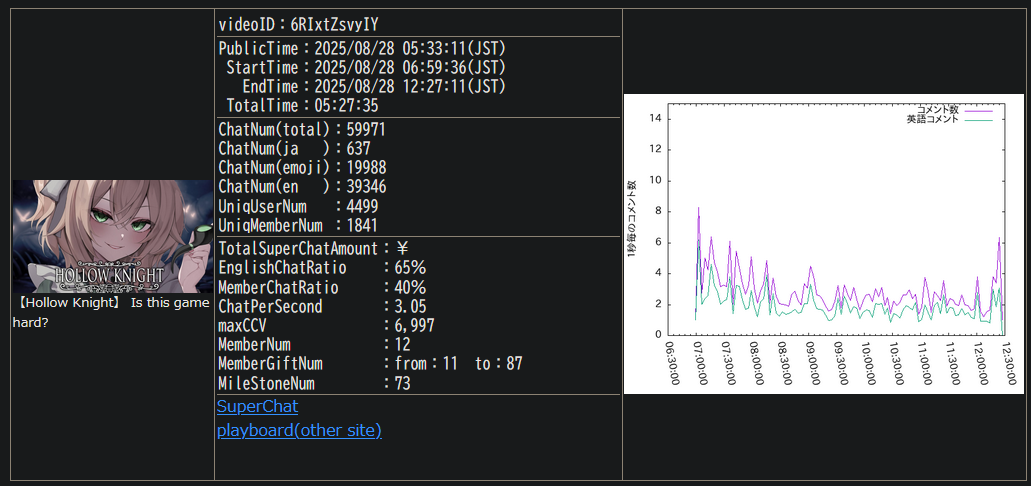This screenshot has width=1031, height=486.
Task: Open the SuperChat link
Action: click(257, 407)
